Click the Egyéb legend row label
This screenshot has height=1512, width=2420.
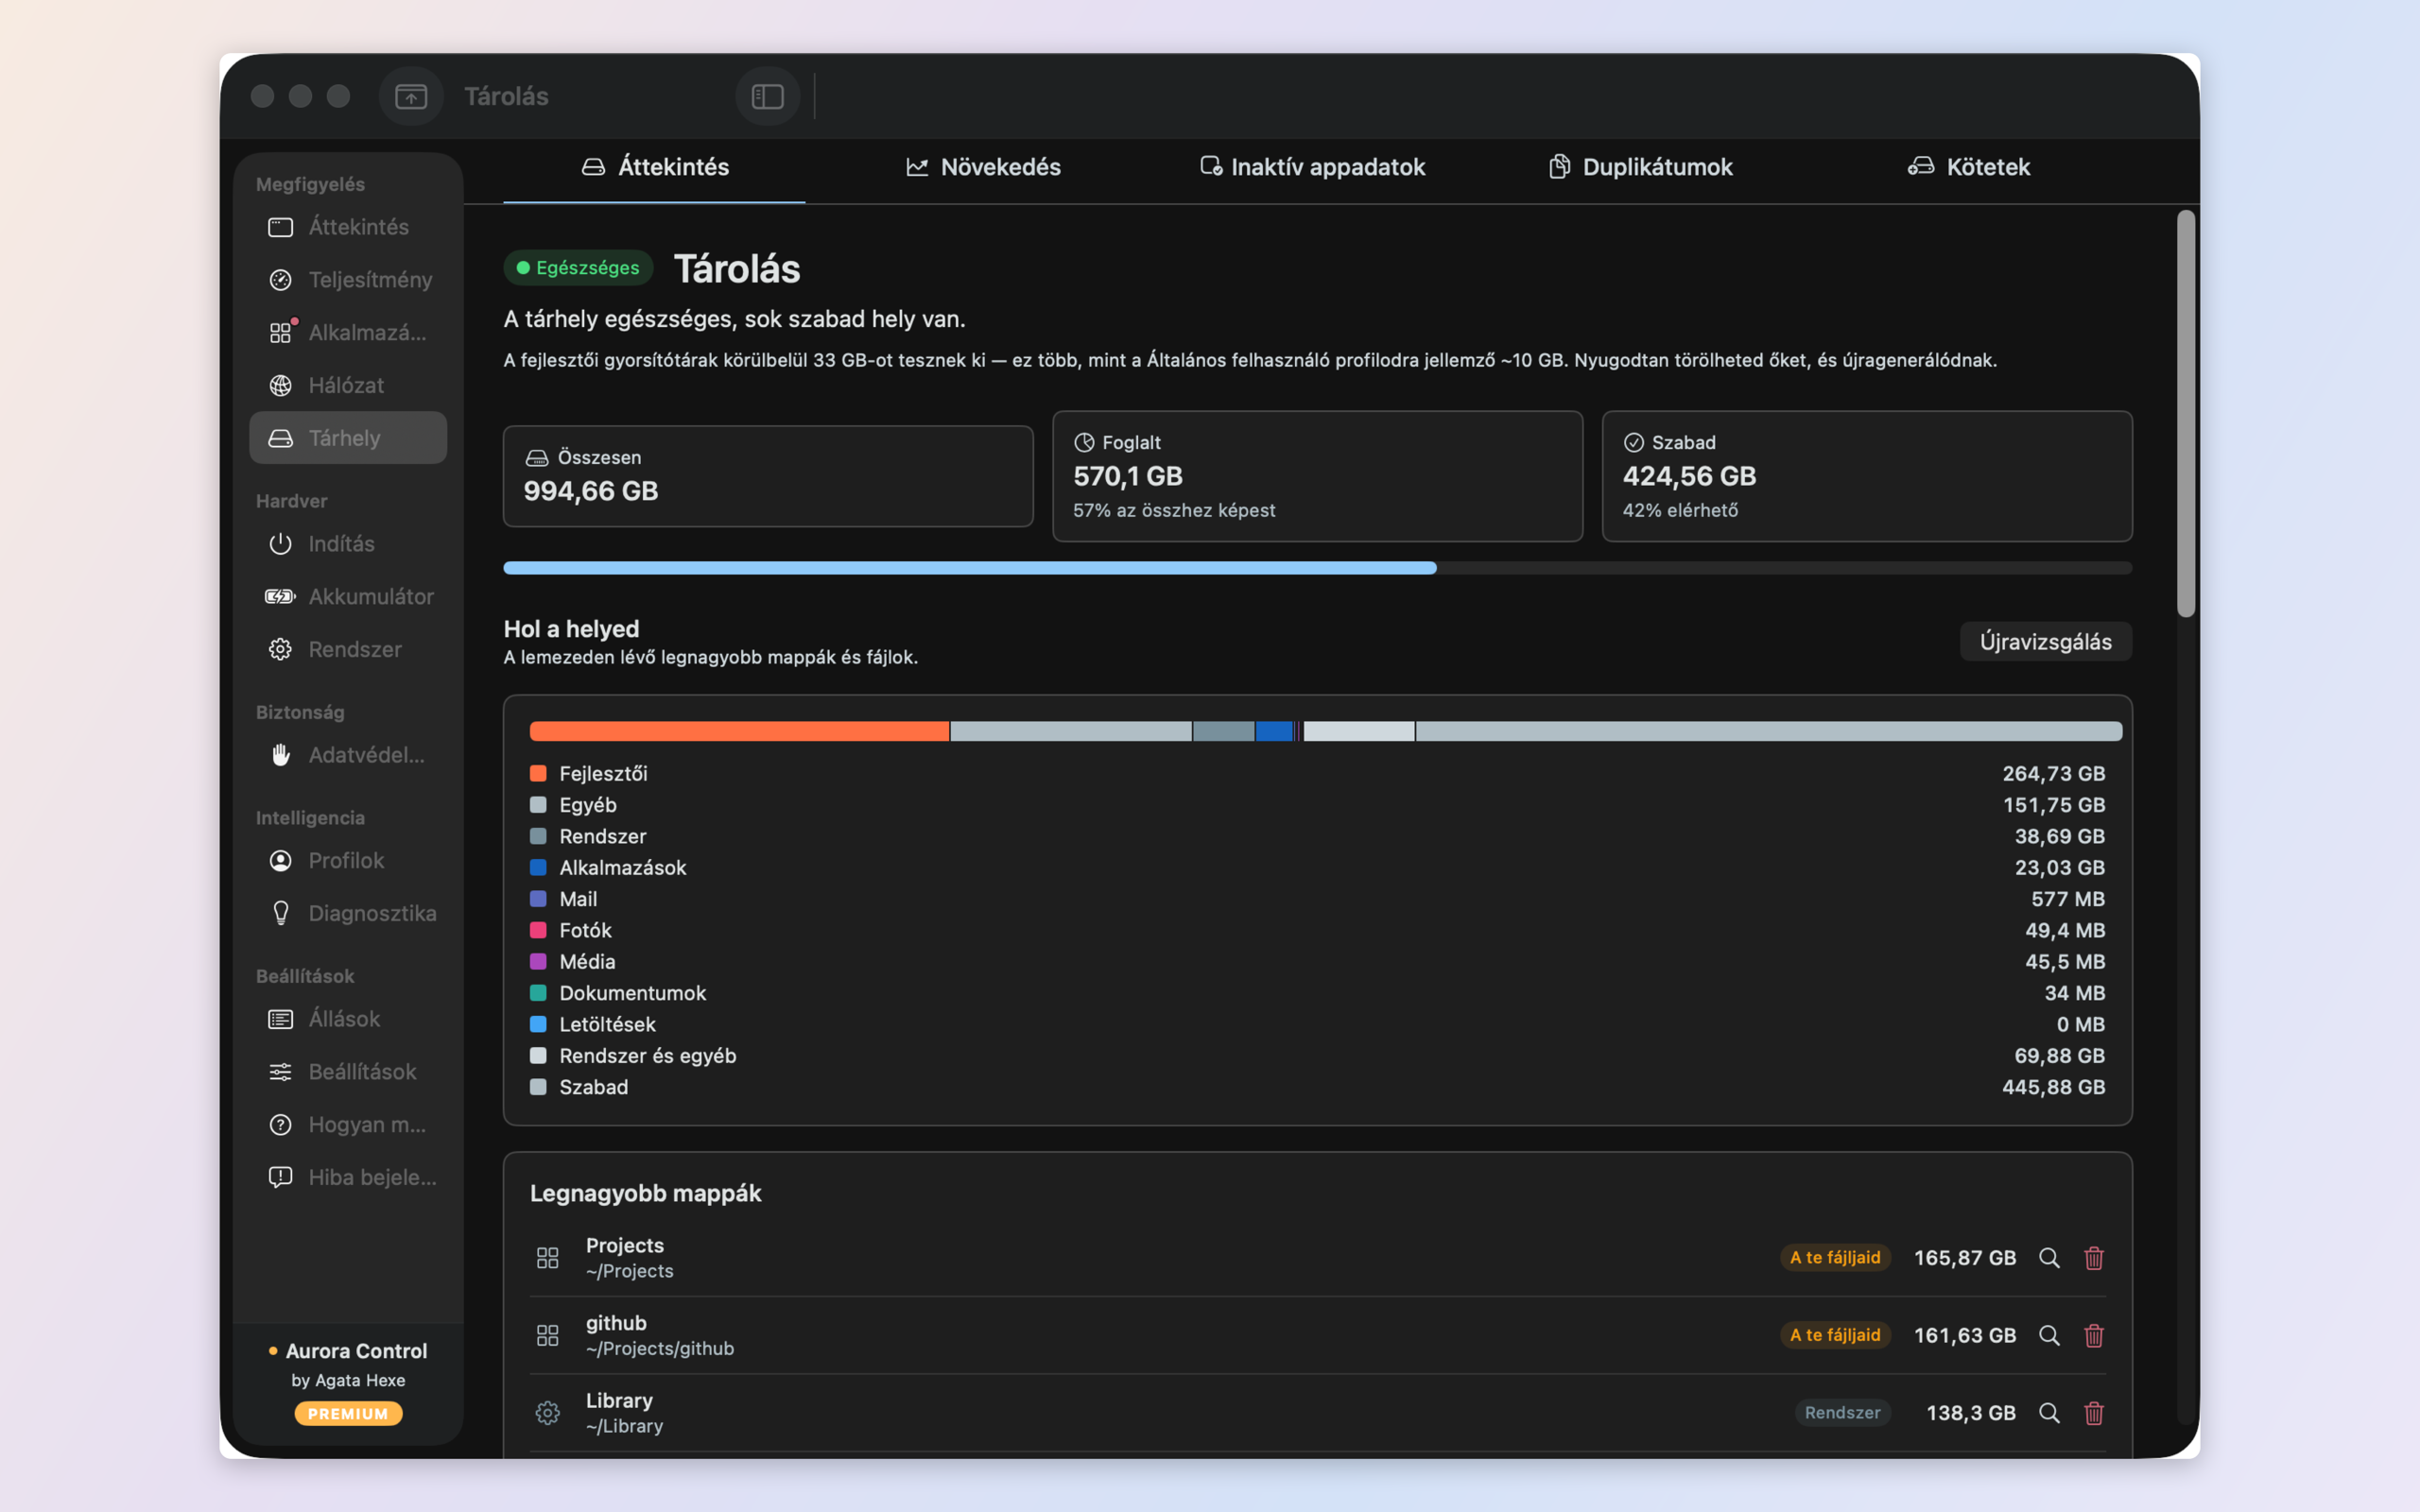click(x=588, y=805)
